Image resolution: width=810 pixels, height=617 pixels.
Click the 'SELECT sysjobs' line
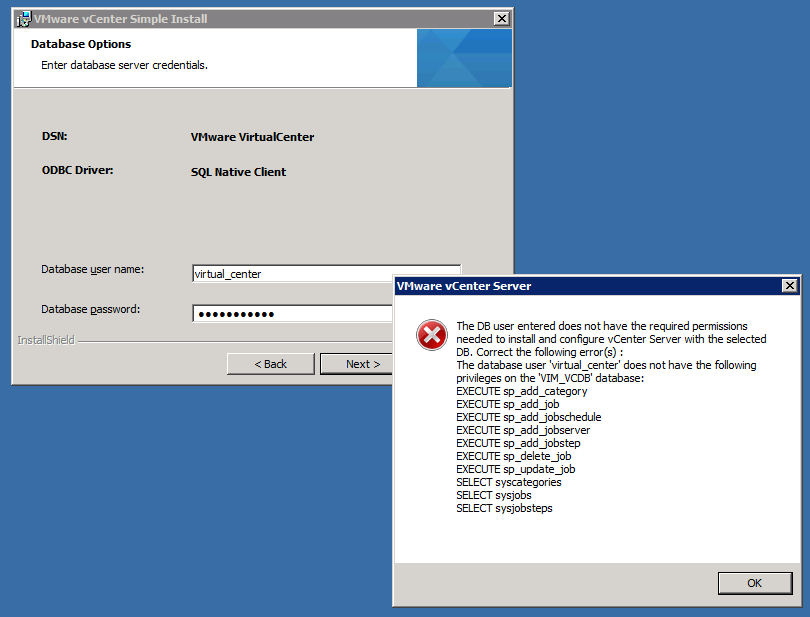pyautogui.click(x=494, y=495)
